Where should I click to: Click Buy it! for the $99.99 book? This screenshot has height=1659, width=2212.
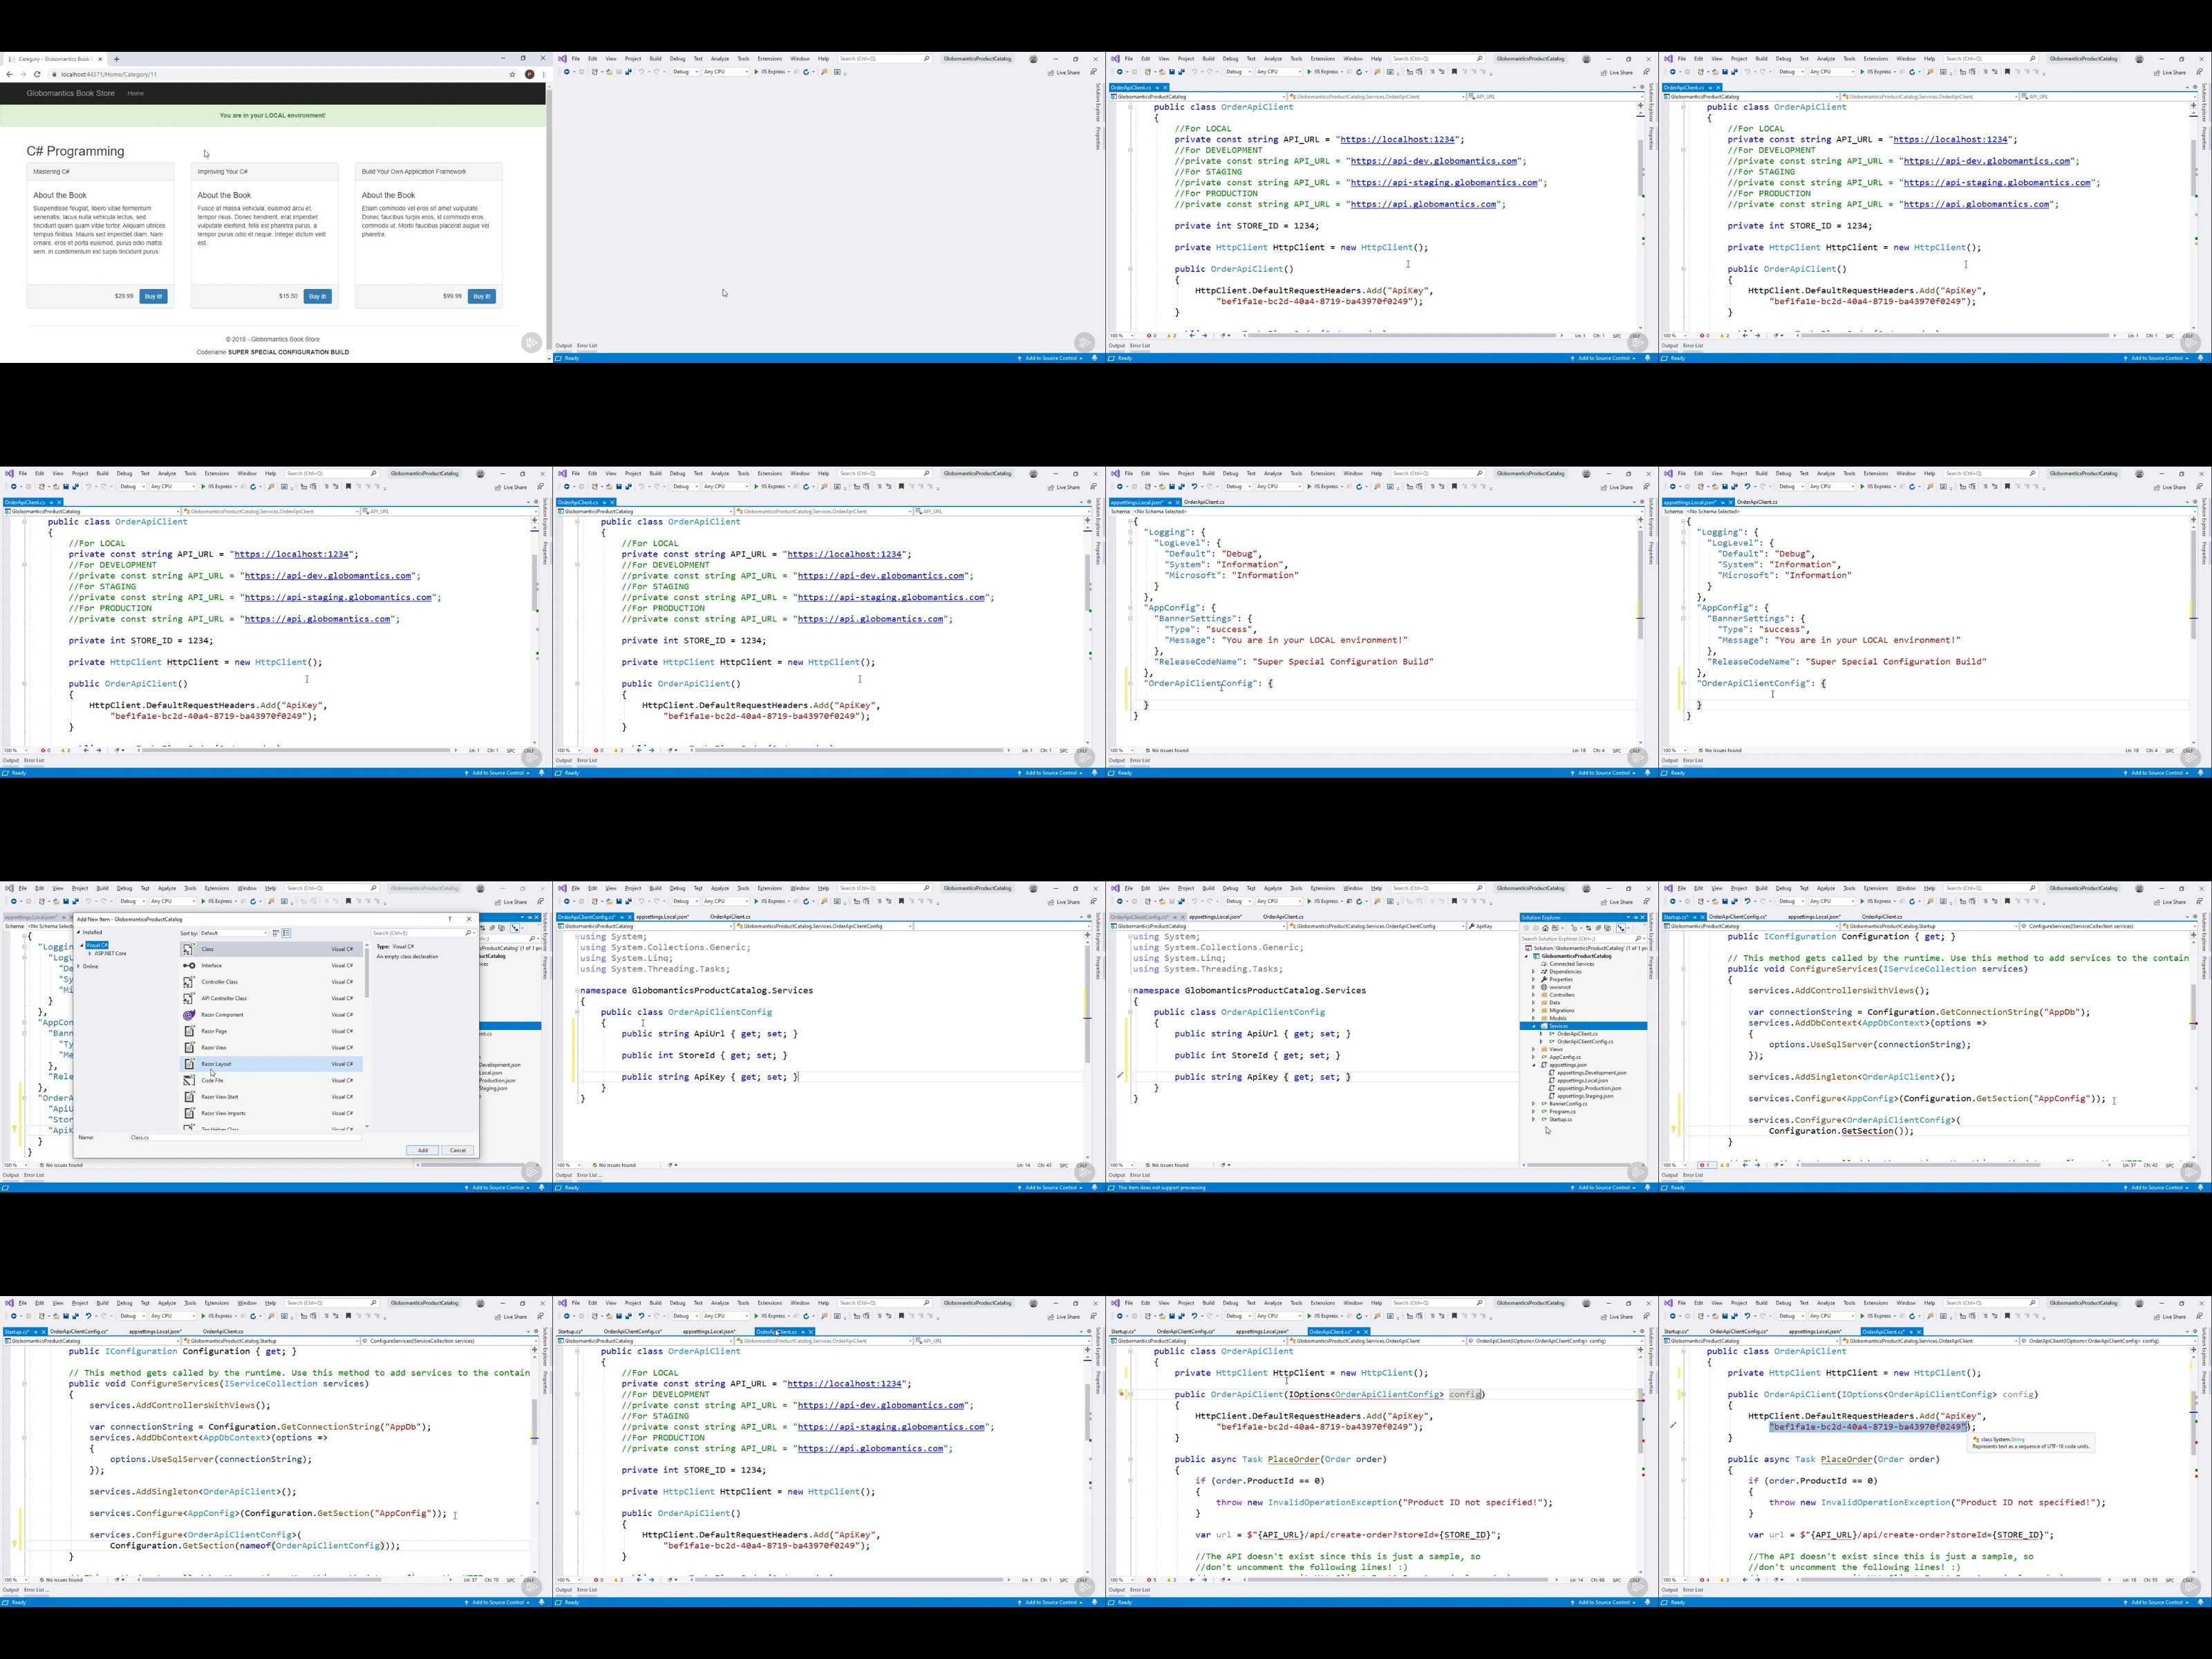pos(481,296)
